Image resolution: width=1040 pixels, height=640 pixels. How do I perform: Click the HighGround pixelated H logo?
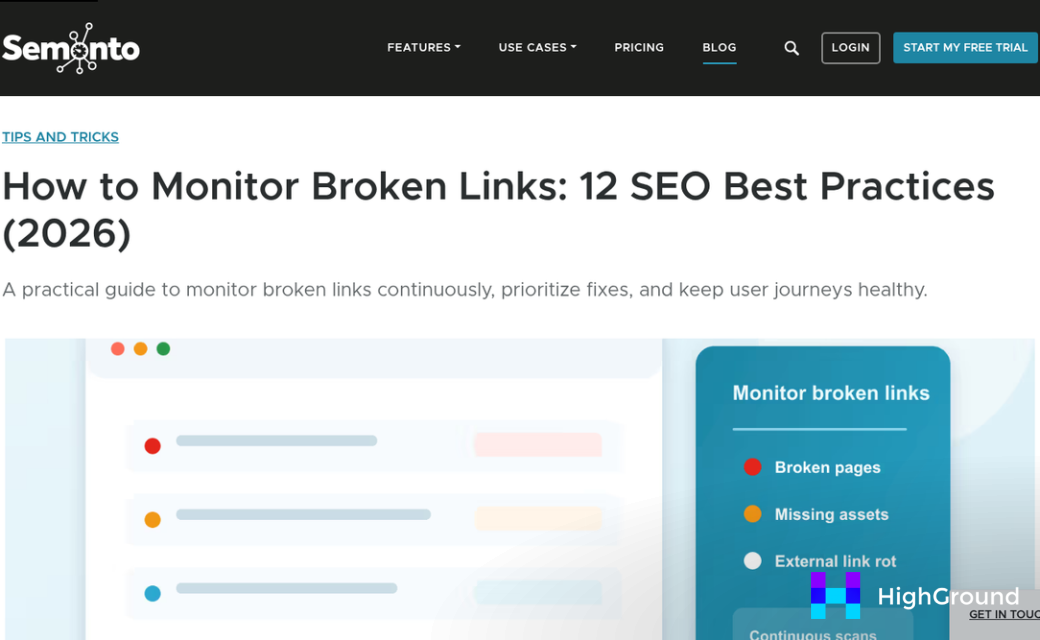click(x=835, y=596)
